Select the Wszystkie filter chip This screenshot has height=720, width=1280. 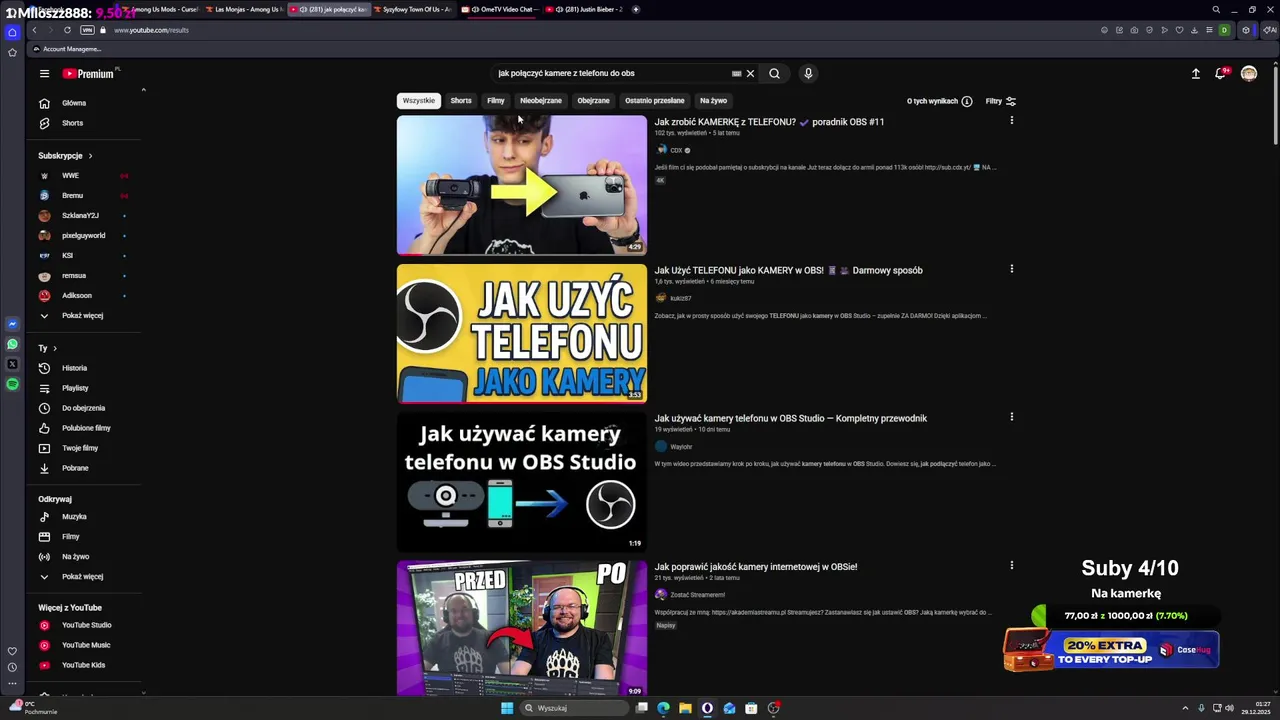(x=418, y=101)
